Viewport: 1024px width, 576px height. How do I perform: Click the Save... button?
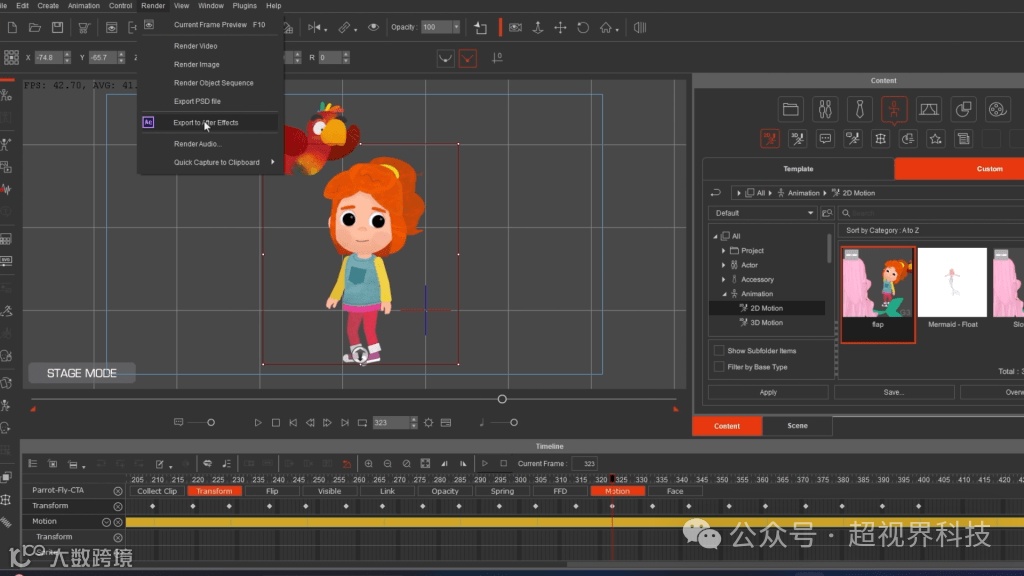893,392
